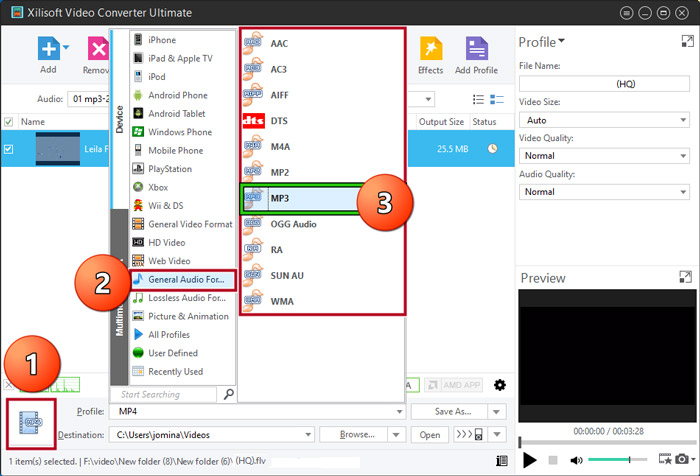Click the search magnifier in profile list
This screenshot has width=700, height=476.
tap(229, 395)
